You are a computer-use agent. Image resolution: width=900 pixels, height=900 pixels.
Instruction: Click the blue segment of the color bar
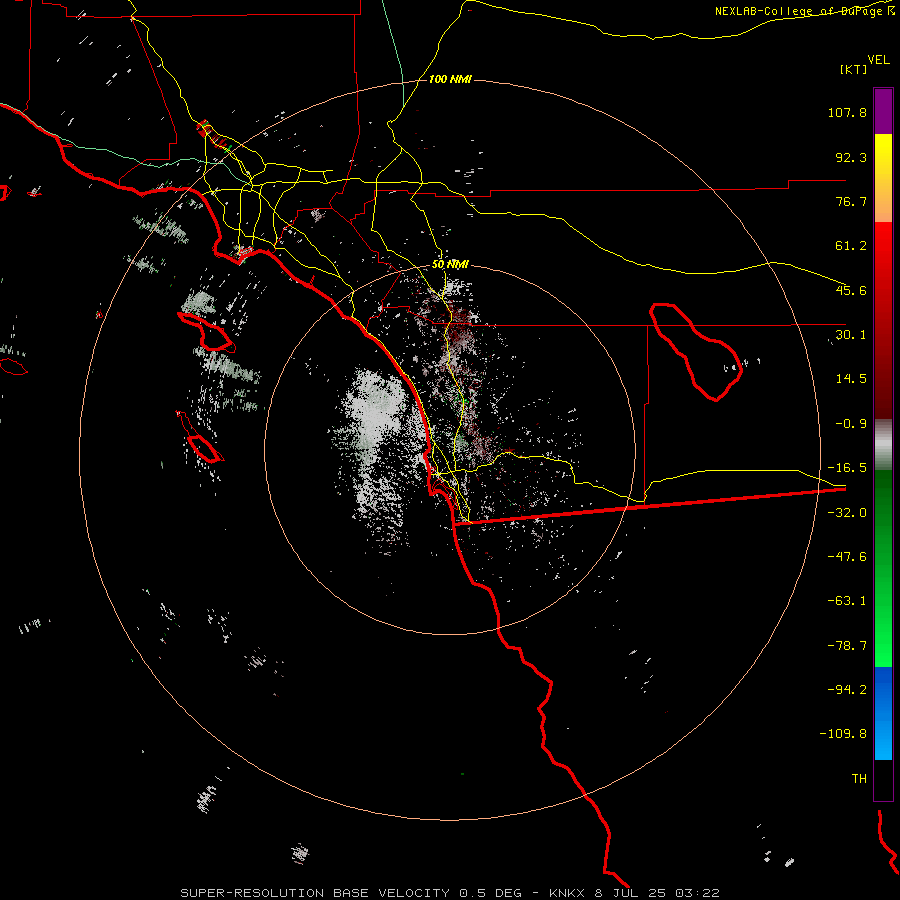coord(883,713)
